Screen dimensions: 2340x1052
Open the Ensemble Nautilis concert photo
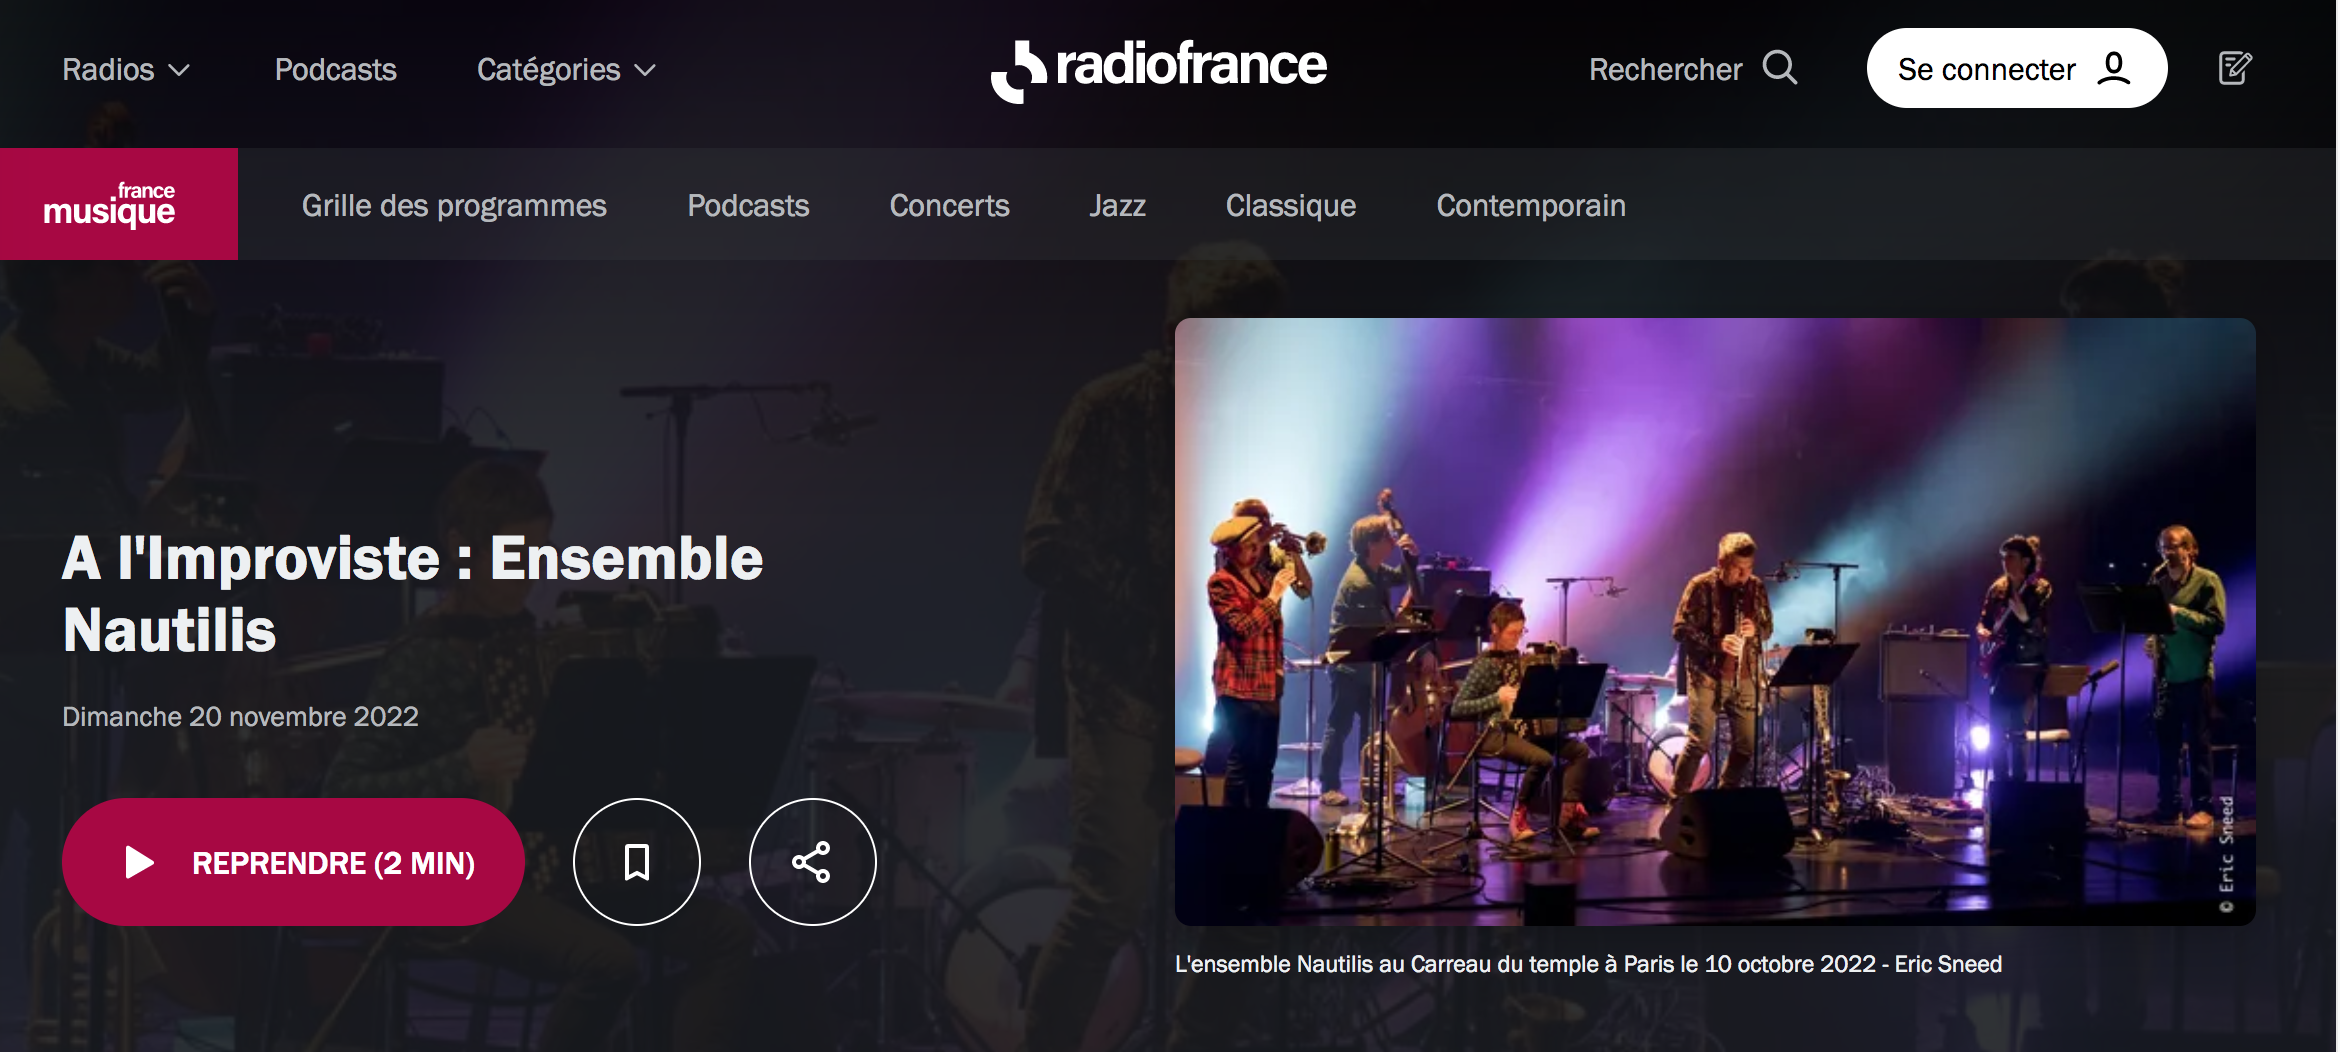pyautogui.click(x=1715, y=621)
